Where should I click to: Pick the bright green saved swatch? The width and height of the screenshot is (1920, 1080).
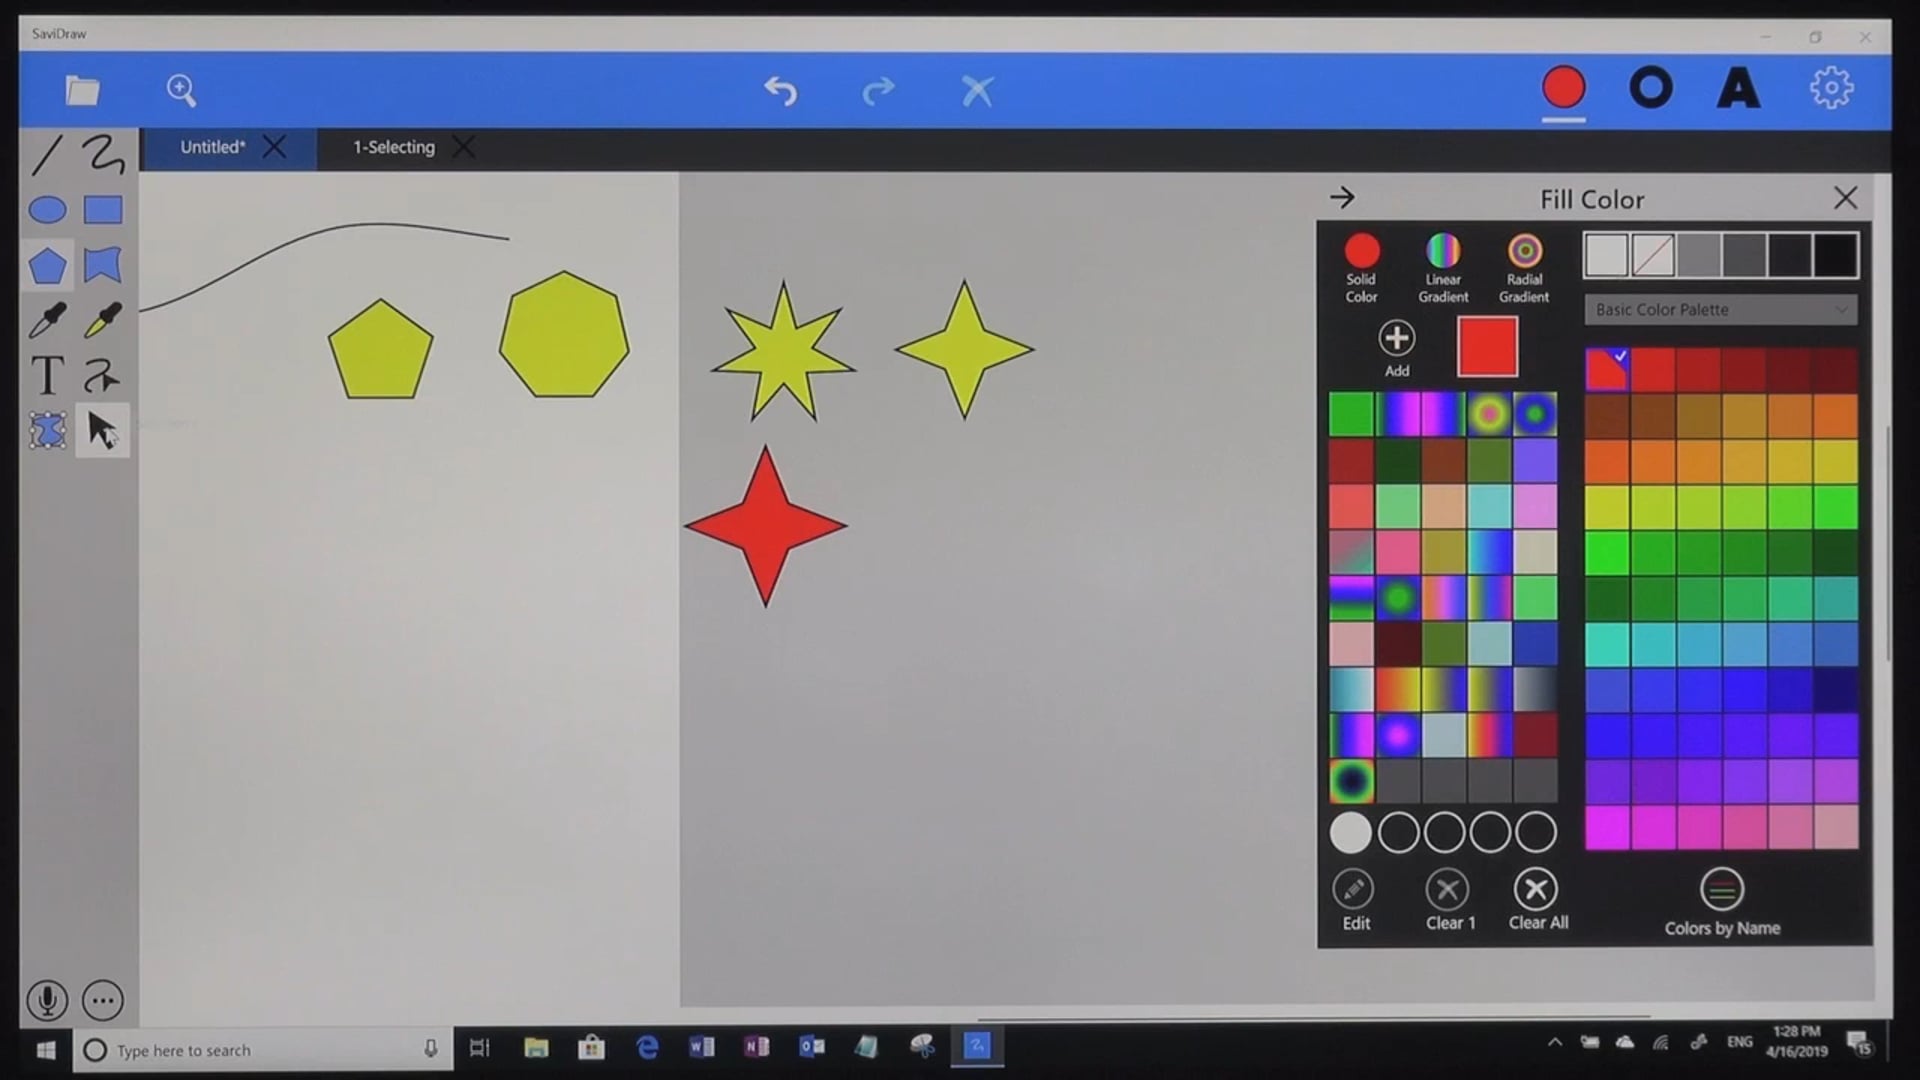[x=1350, y=415]
